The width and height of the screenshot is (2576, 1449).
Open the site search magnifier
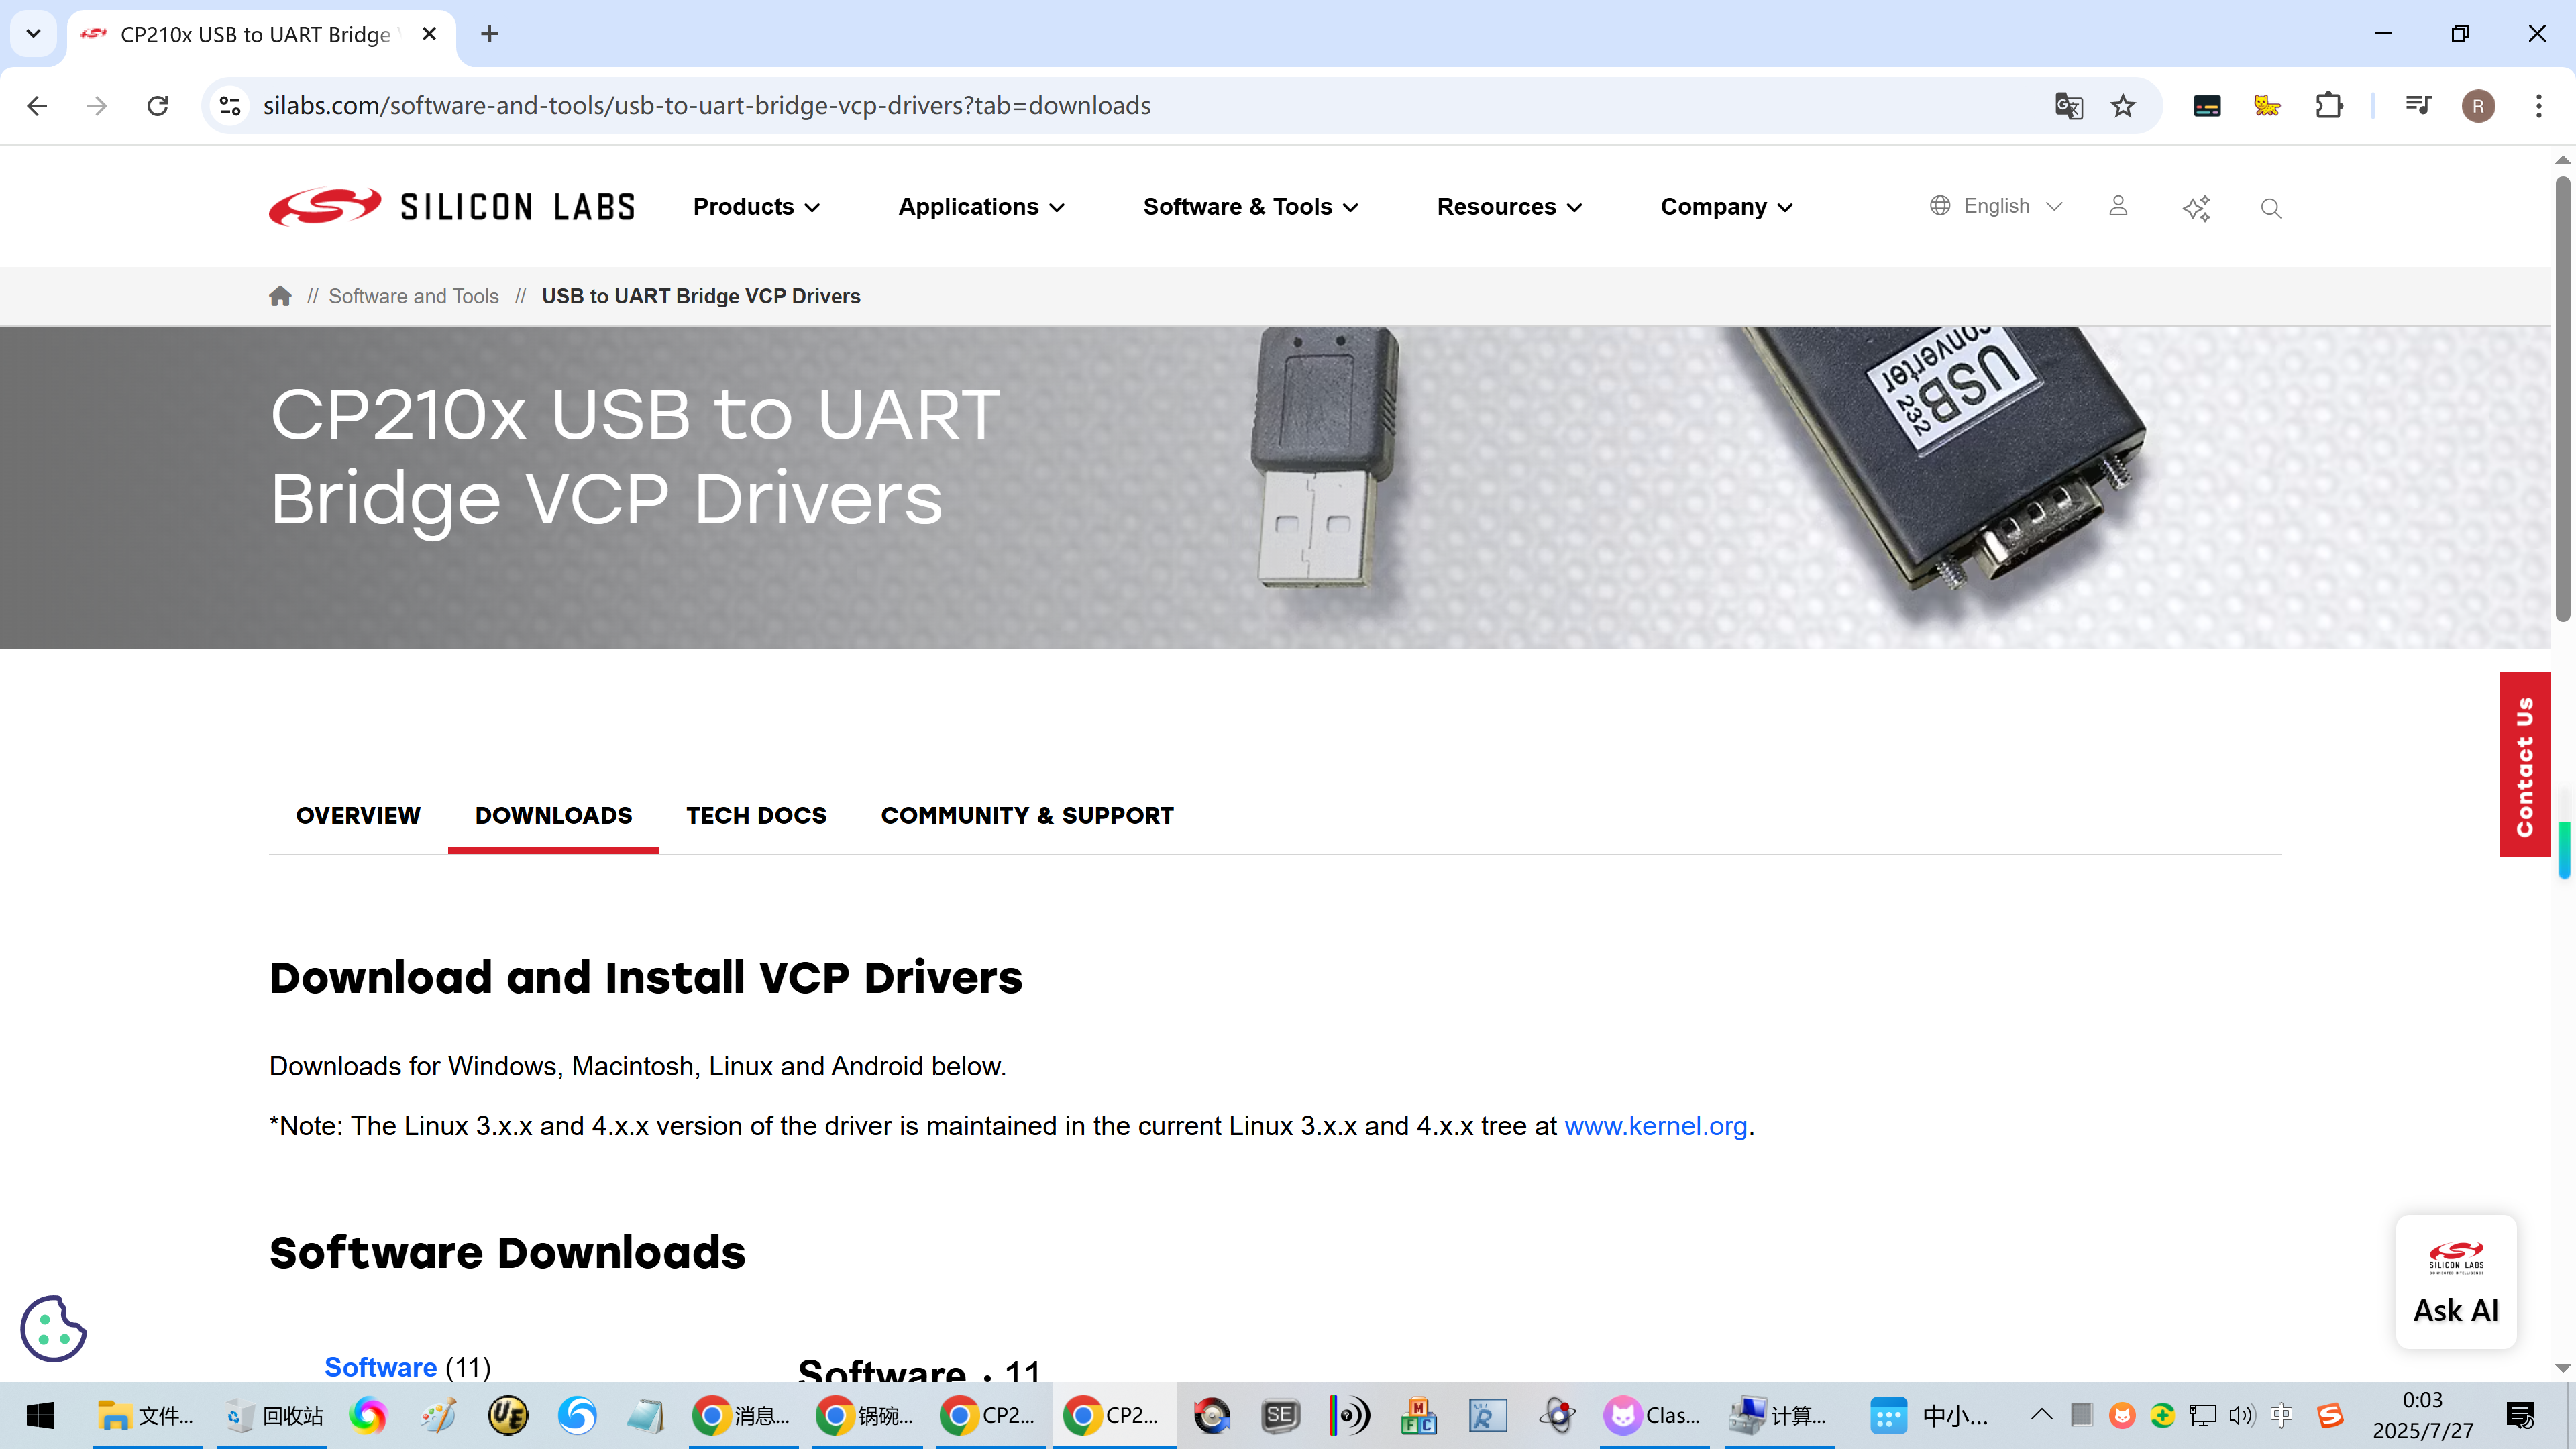coord(2270,207)
